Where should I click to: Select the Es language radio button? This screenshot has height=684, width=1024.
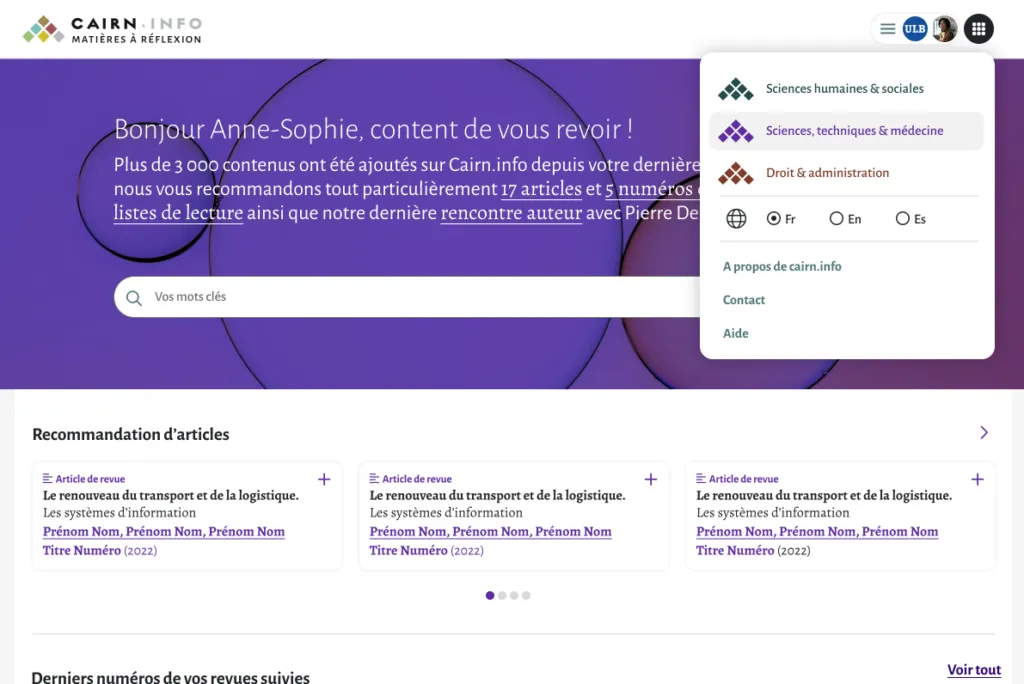click(x=903, y=219)
